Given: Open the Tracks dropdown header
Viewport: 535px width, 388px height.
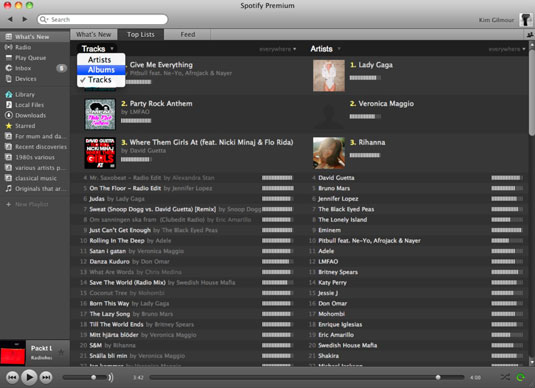Looking at the screenshot, I should click(97, 49).
